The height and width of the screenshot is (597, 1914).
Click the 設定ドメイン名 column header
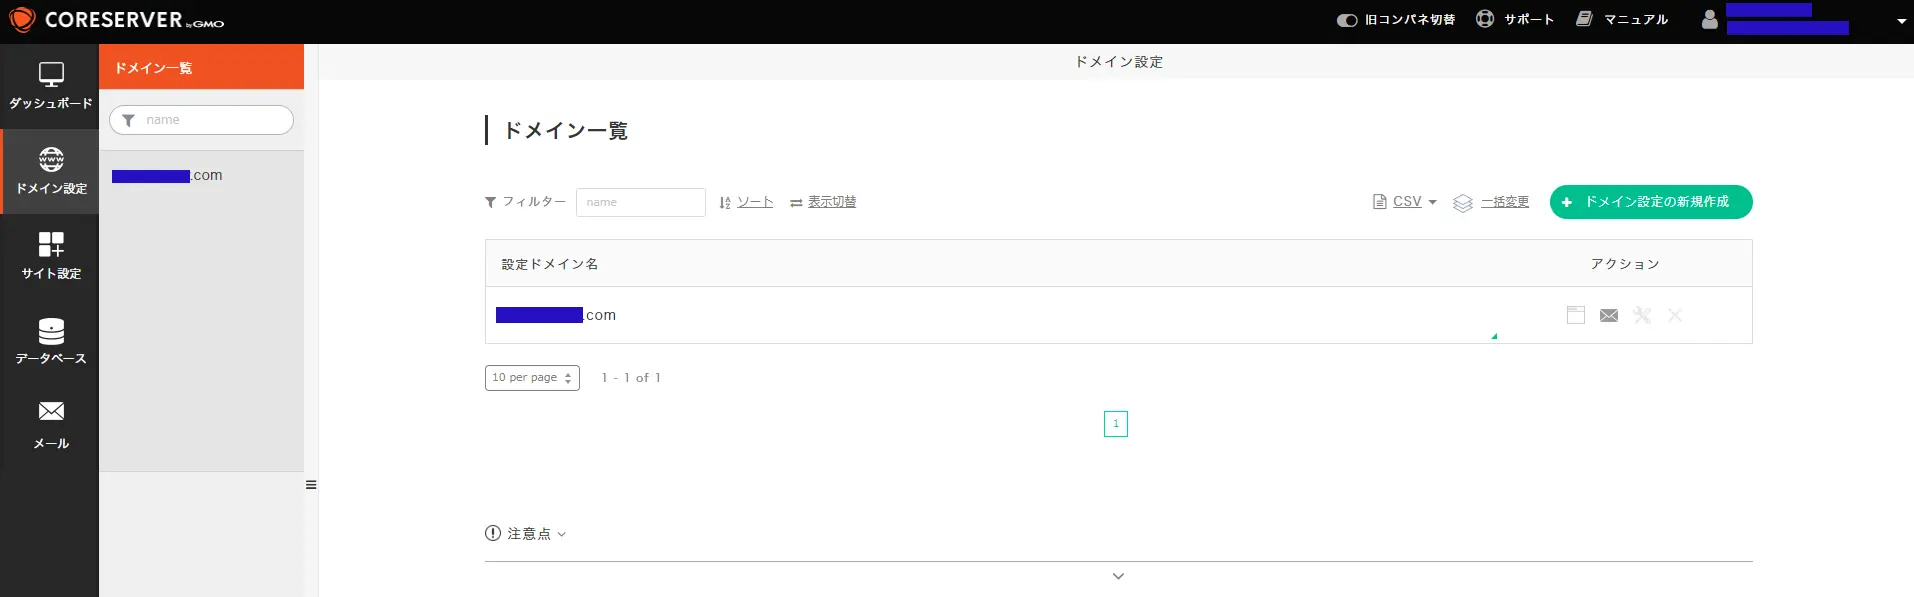click(x=550, y=264)
